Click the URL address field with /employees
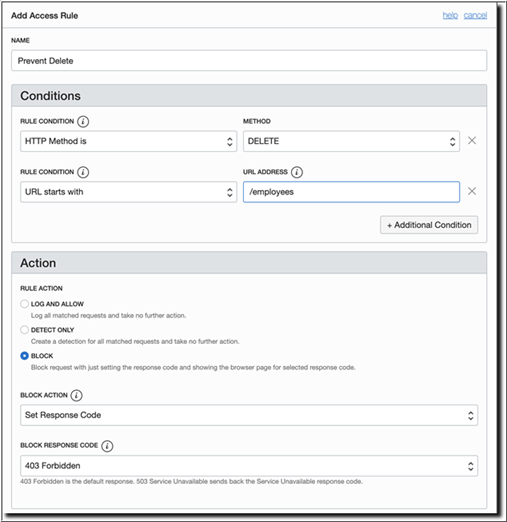This screenshot has width=507, height=522. (351, 192)
